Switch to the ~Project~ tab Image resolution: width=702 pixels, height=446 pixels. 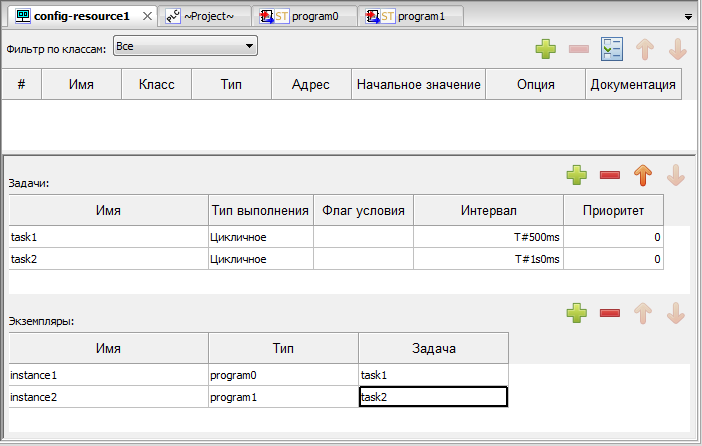pyautogui.click(x=208, y=17)
